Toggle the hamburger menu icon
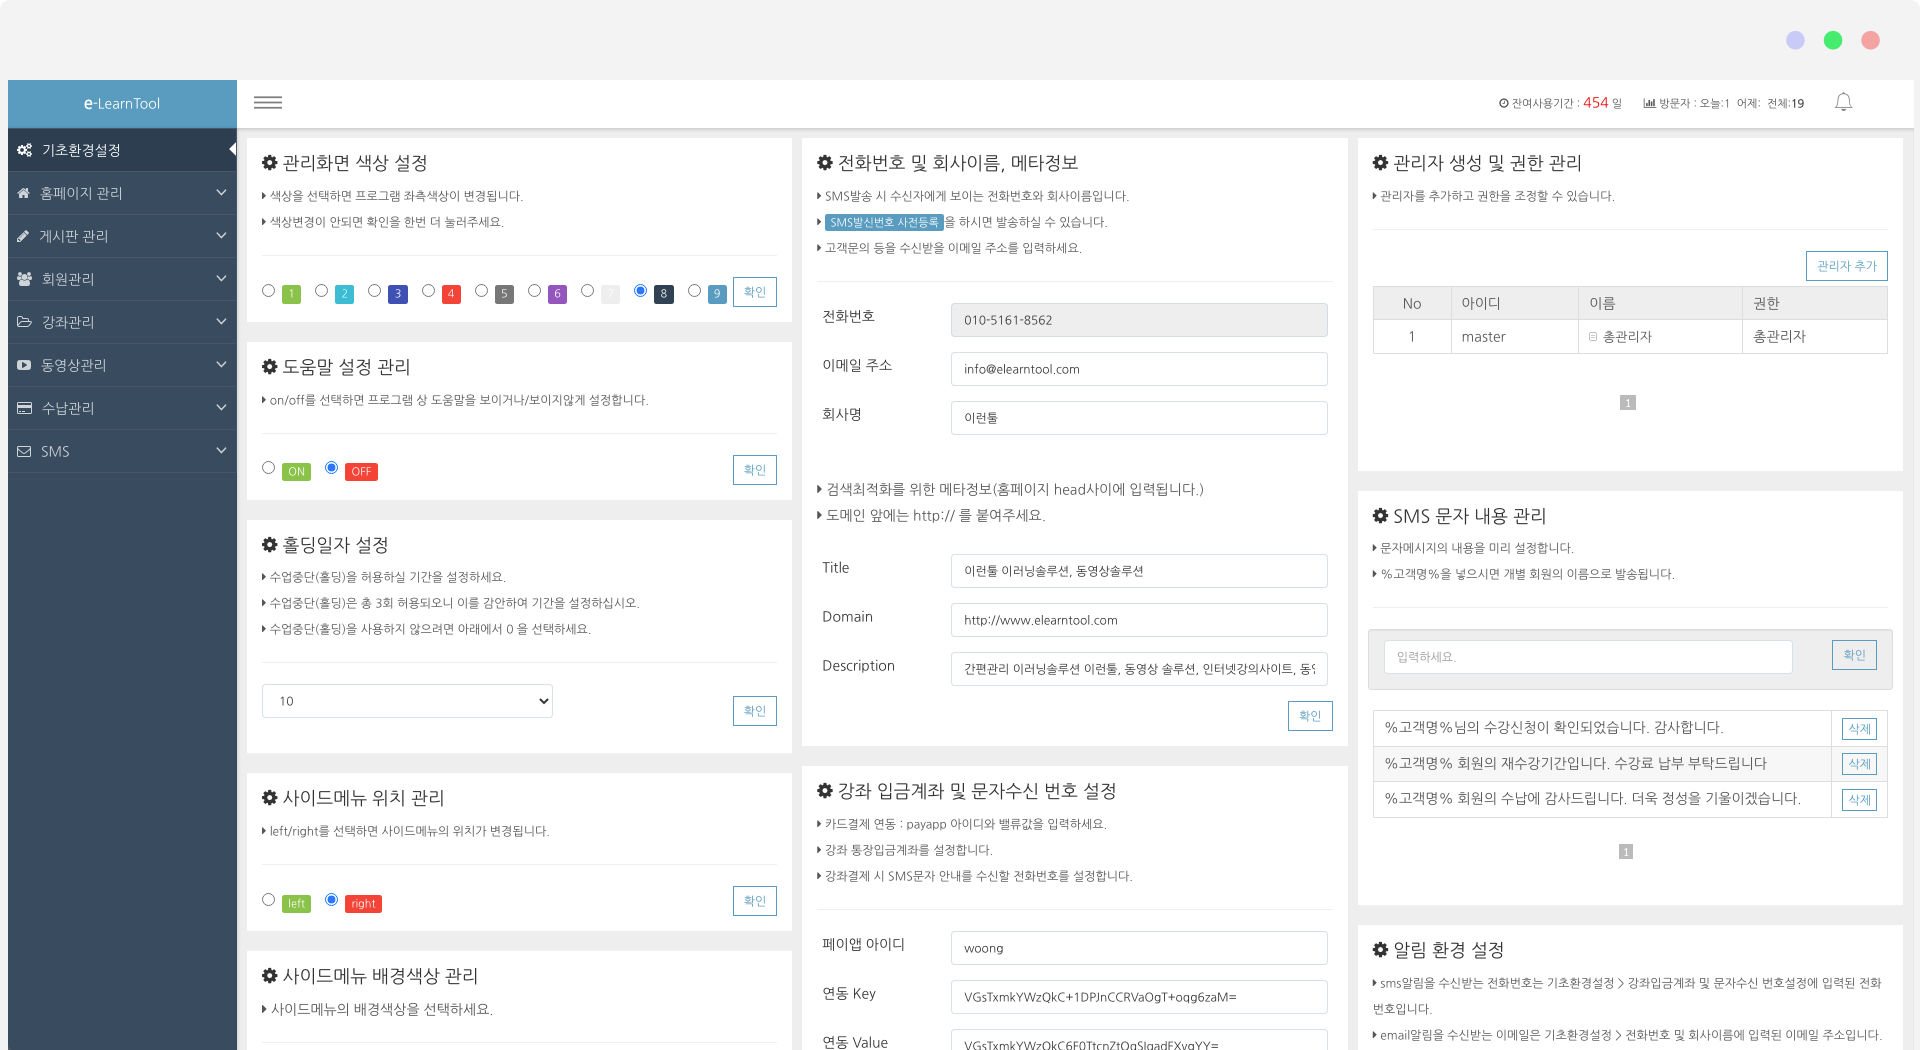1920x1050 pixels. 267,103
